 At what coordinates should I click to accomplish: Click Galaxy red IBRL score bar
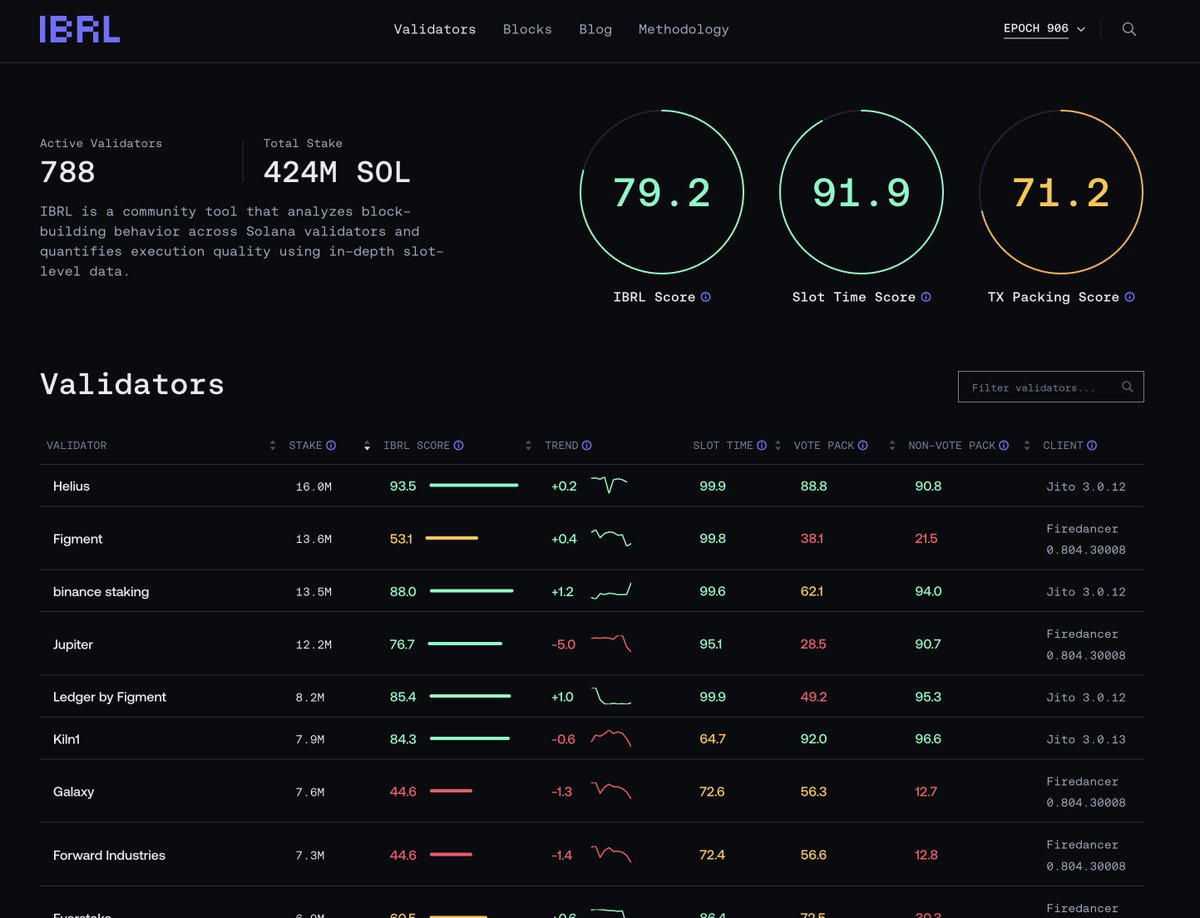tap(450, 791)
